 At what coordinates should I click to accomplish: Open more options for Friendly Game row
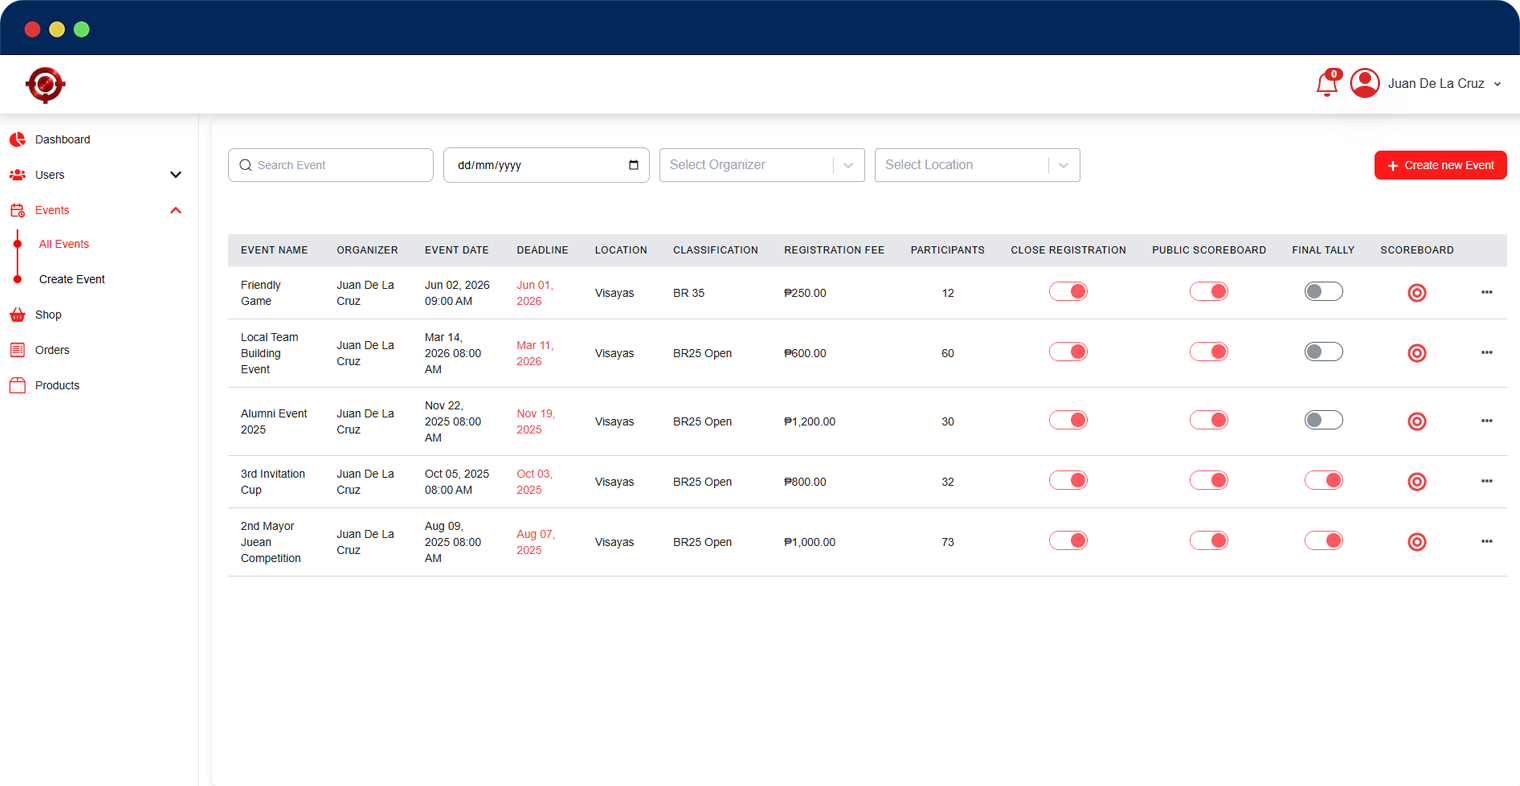(x=1486, y=293)
